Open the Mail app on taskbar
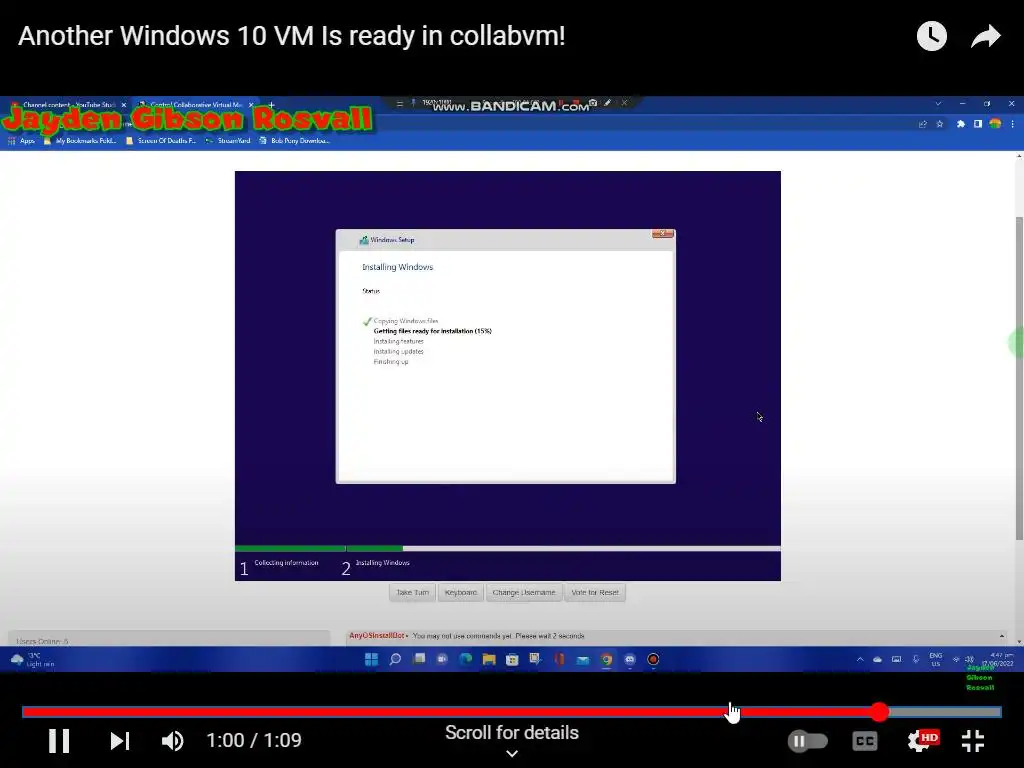The width and height of the screenshot is (1024, 768). (583, 660)
